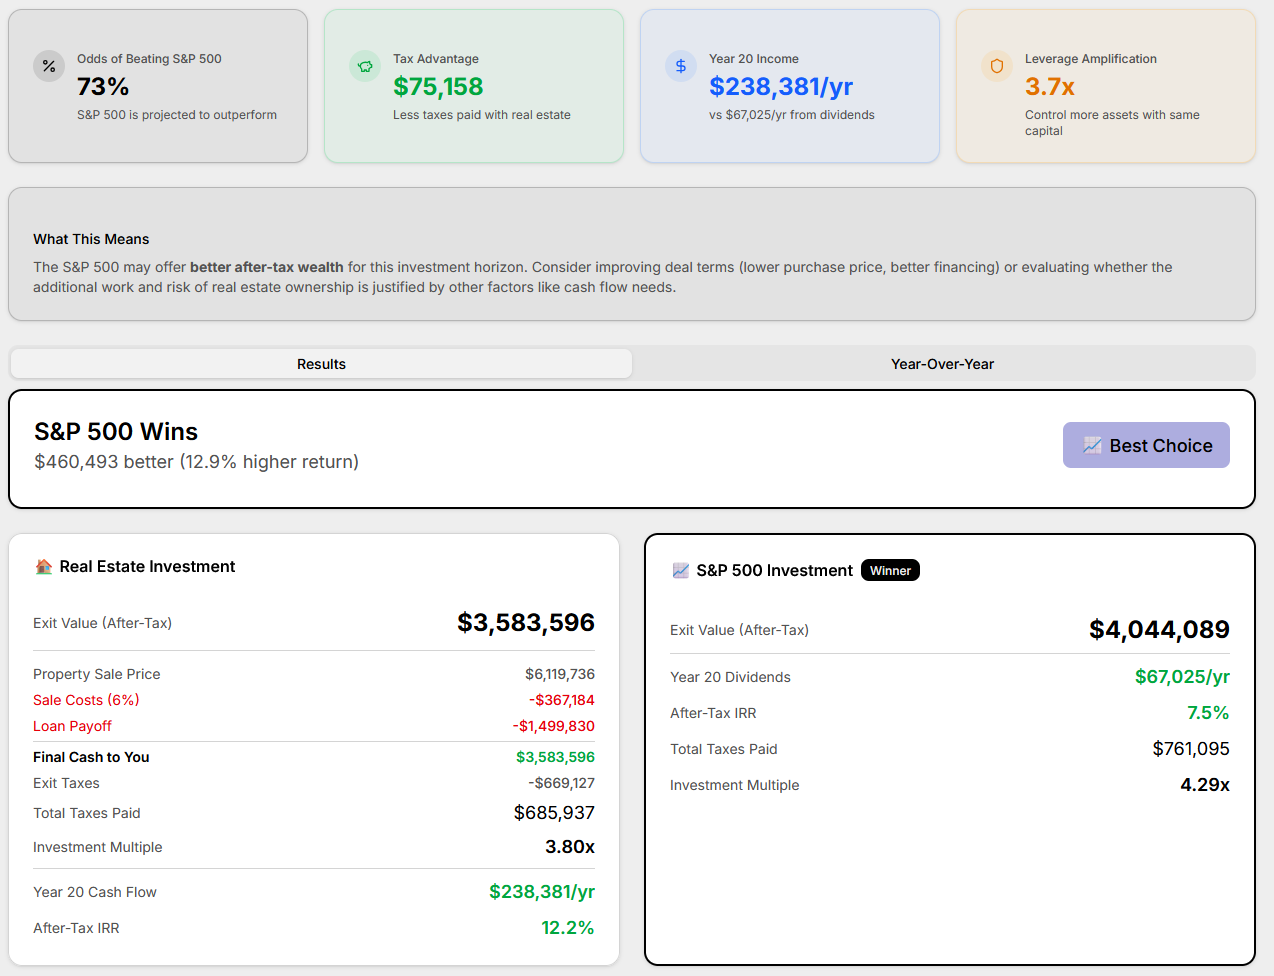Click the 3.7x leverage amplification value

[1050, 87]
